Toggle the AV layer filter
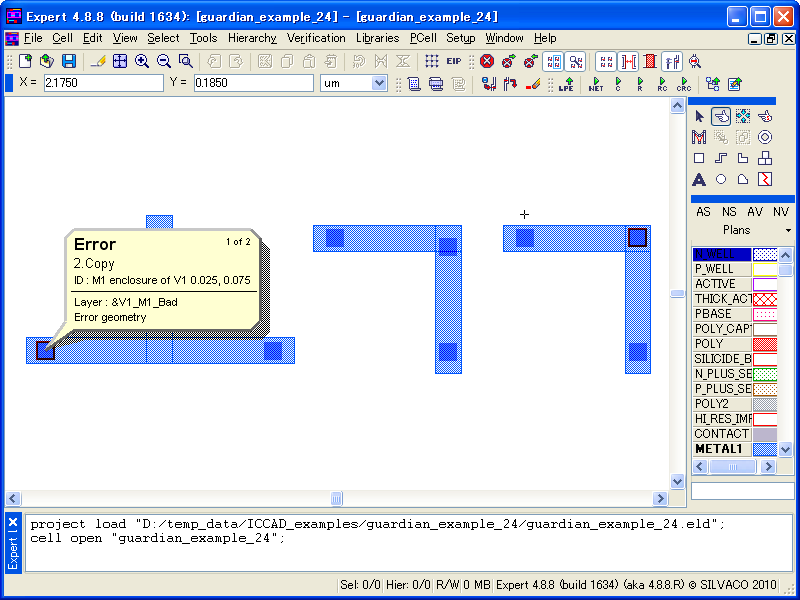 [x=755, y=212]
